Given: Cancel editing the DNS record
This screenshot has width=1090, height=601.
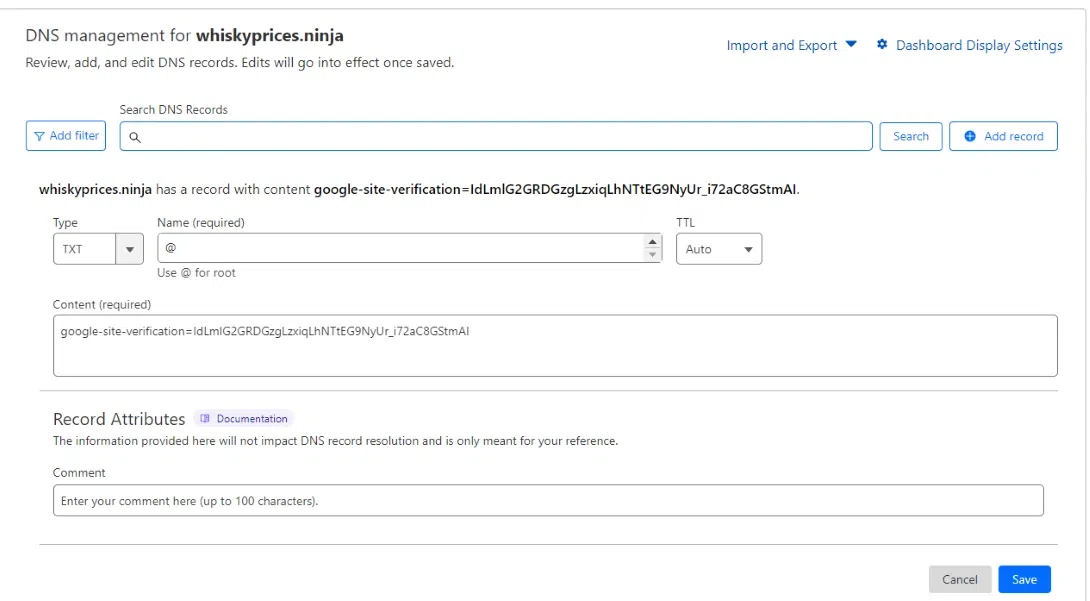Looking at the screenshot, I should [959, 579].
